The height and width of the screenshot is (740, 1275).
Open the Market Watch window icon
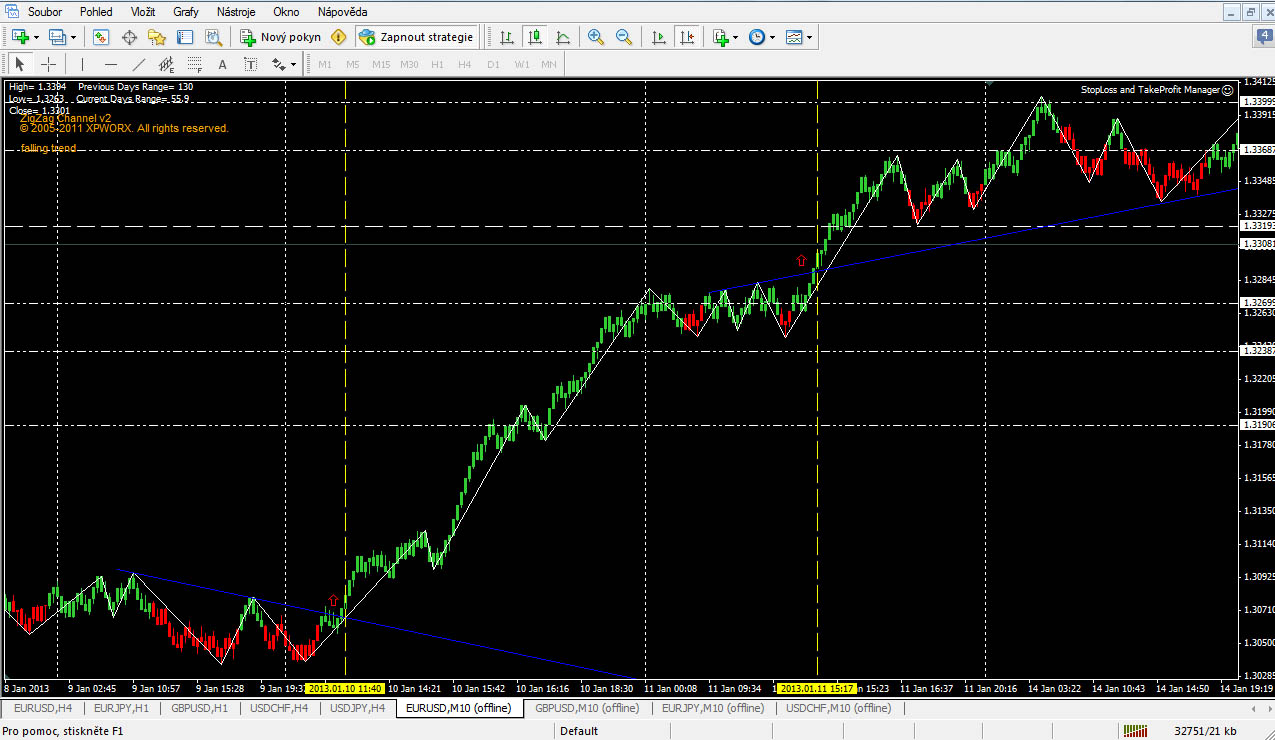point(101,37)
